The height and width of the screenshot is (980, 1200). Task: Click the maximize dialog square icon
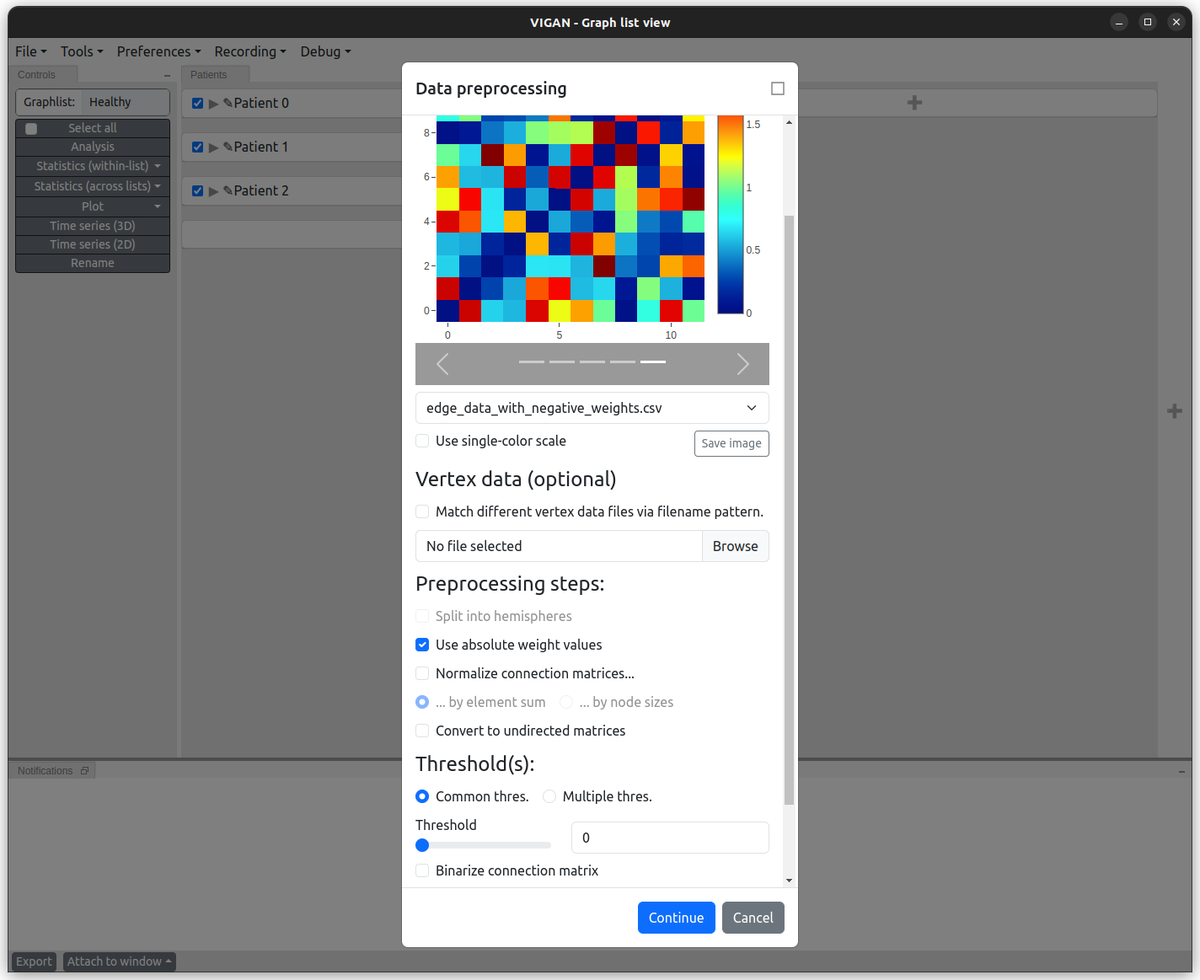point(778,89)
